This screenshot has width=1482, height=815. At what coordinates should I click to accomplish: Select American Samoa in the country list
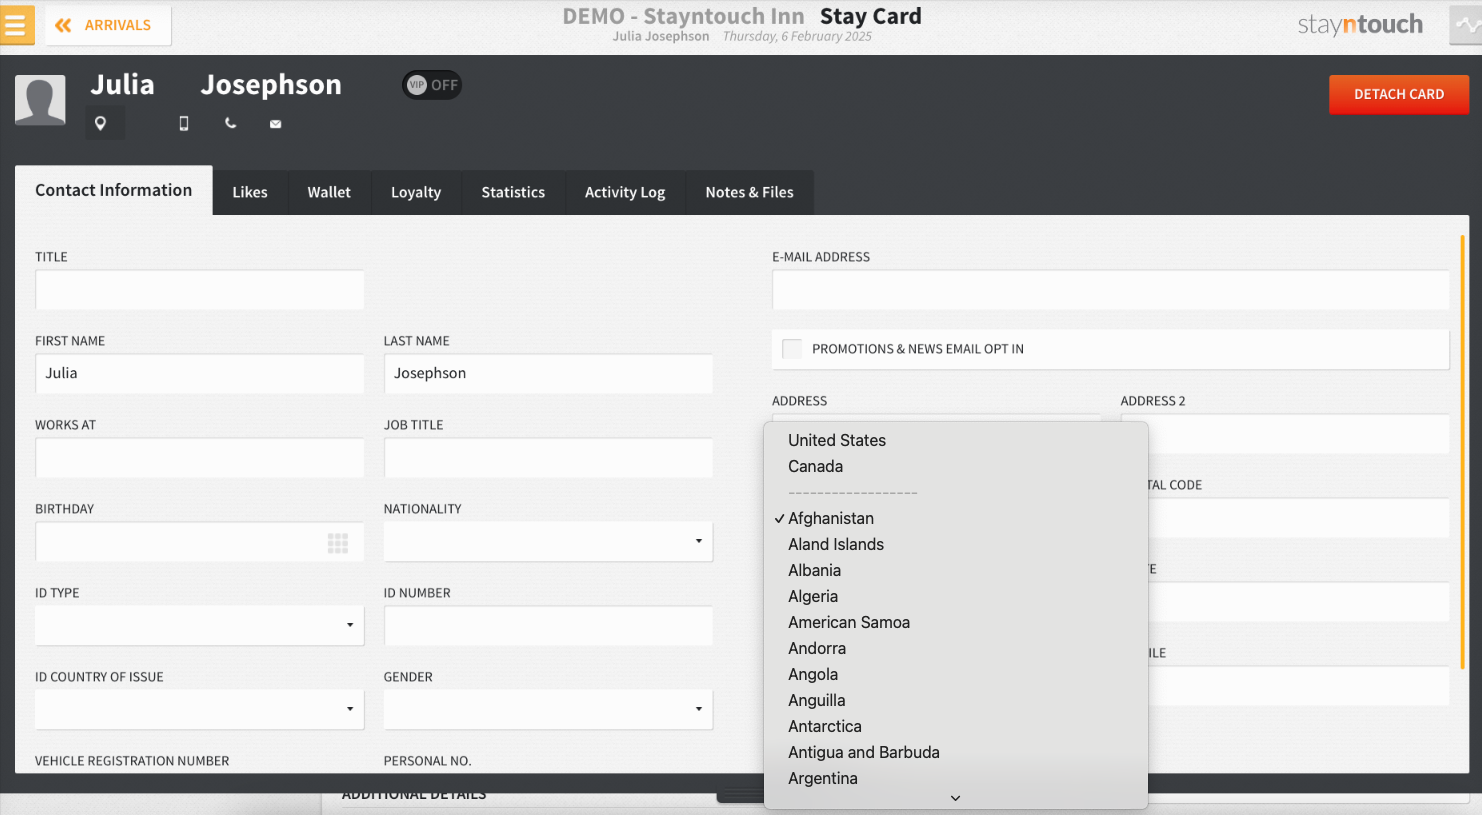(x=956, y=622)
